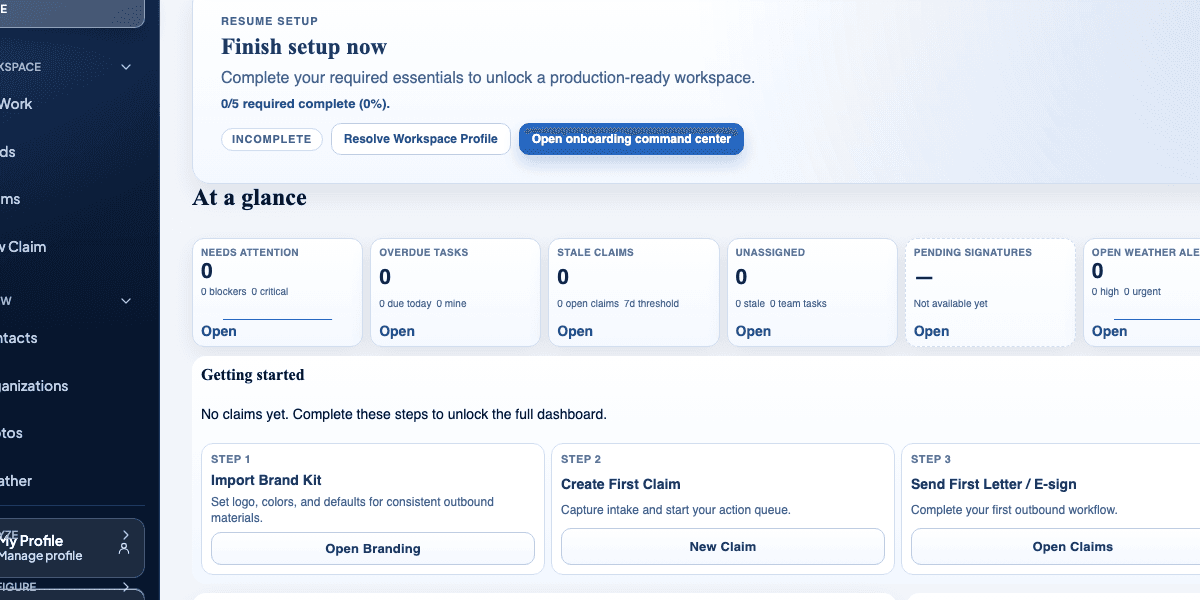
Task: Click the INCOMPLETE status badge
Action: [x=272, y=139]
